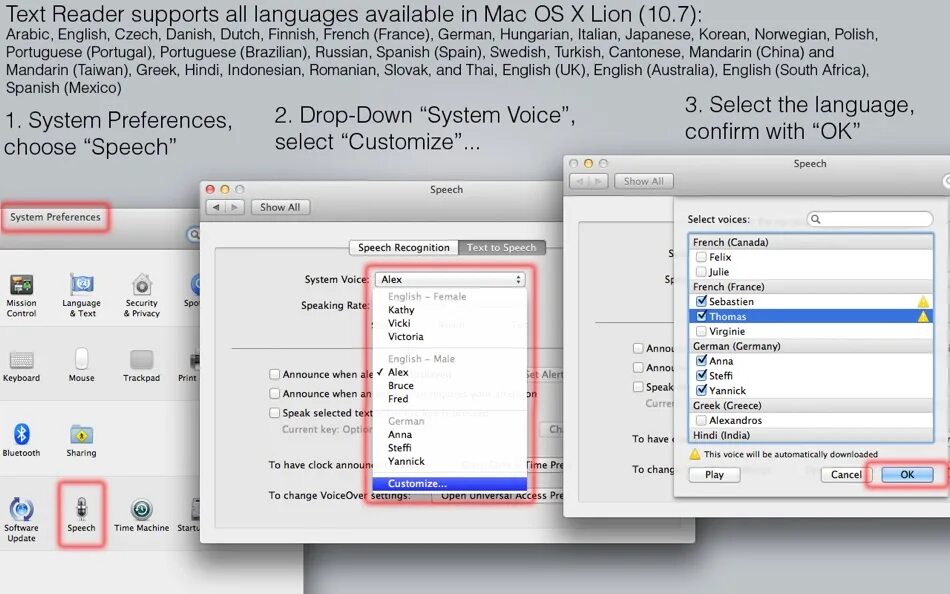Choose Anna from voice dropdown menu
950x594 pixels.
tap(450, 435)
